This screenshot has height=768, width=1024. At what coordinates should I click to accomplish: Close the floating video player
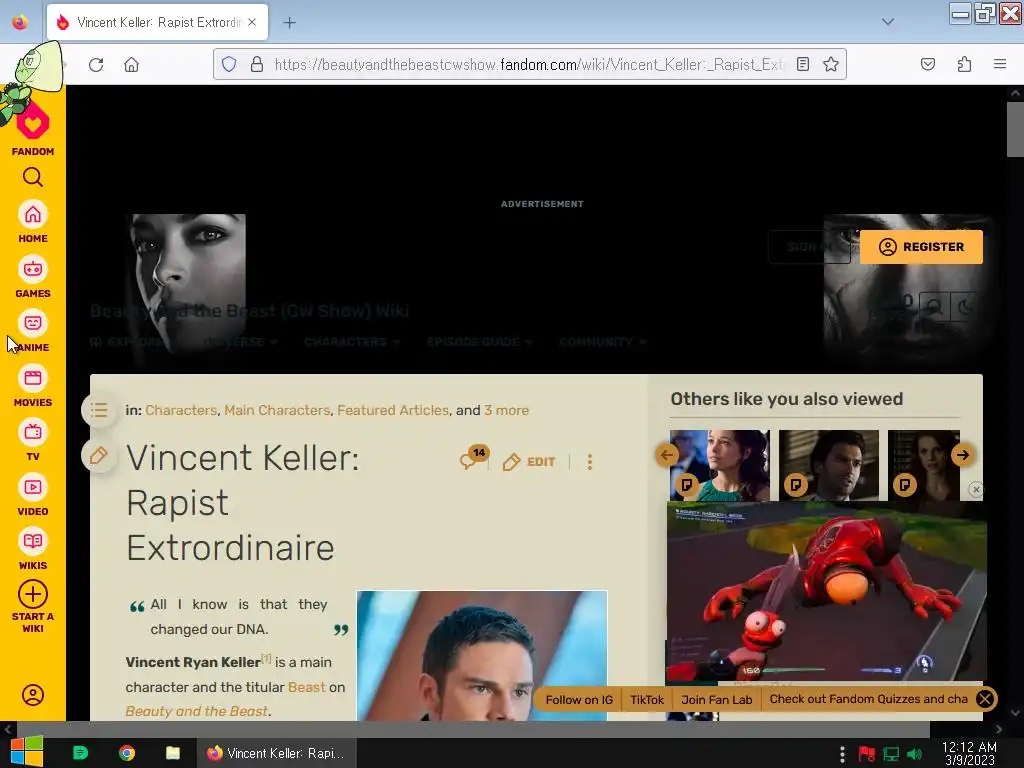point(976,489)
